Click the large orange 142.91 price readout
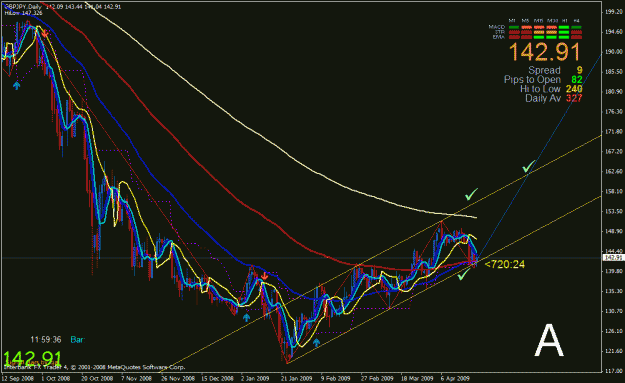625x383 pixels. click(545, 52)
